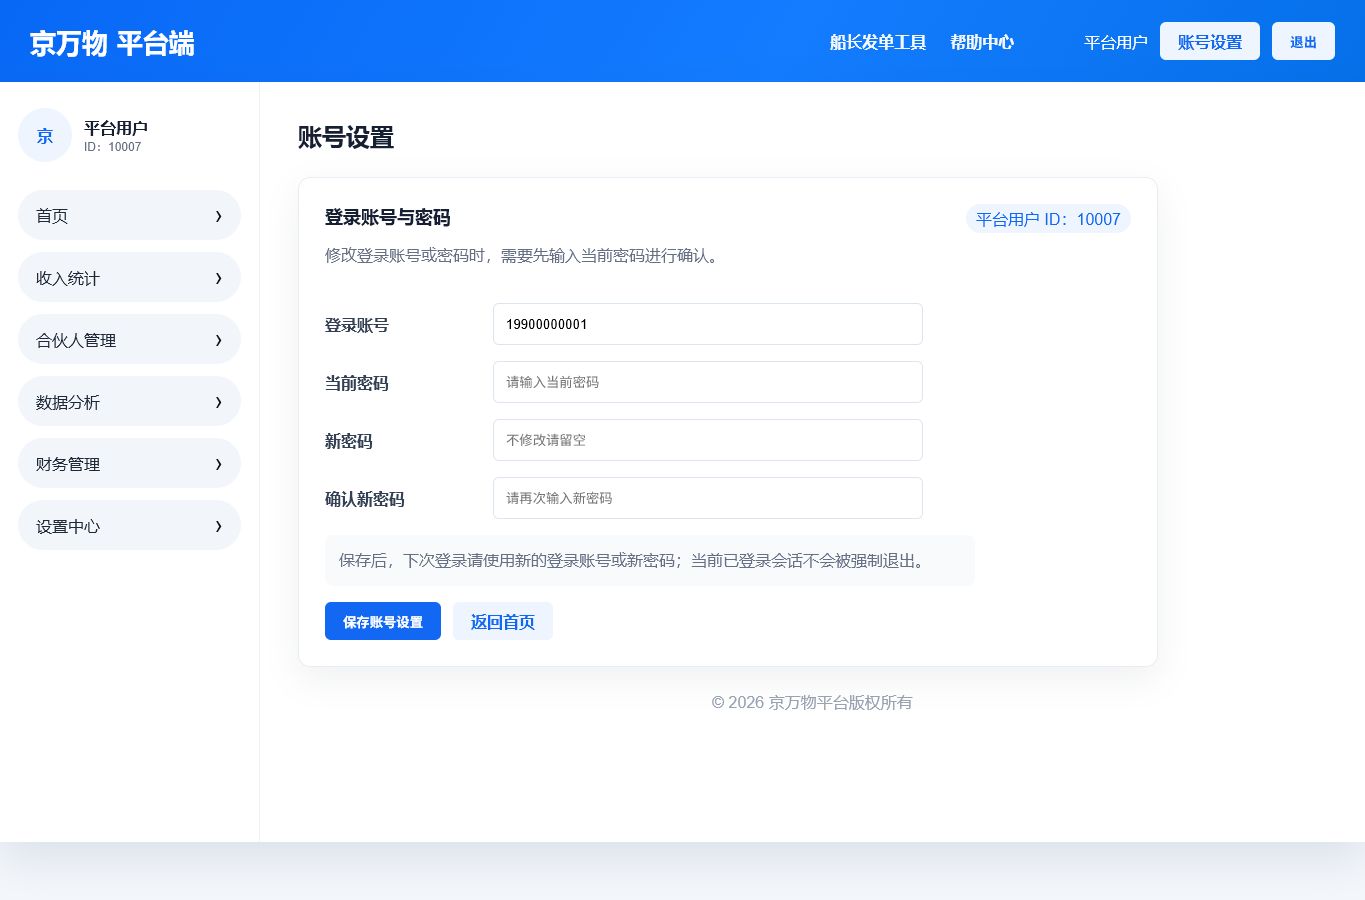Click the sidebar ID：10007 text
The height and width of the screenshot is (900, 1365).
click(x=113, y=147)
